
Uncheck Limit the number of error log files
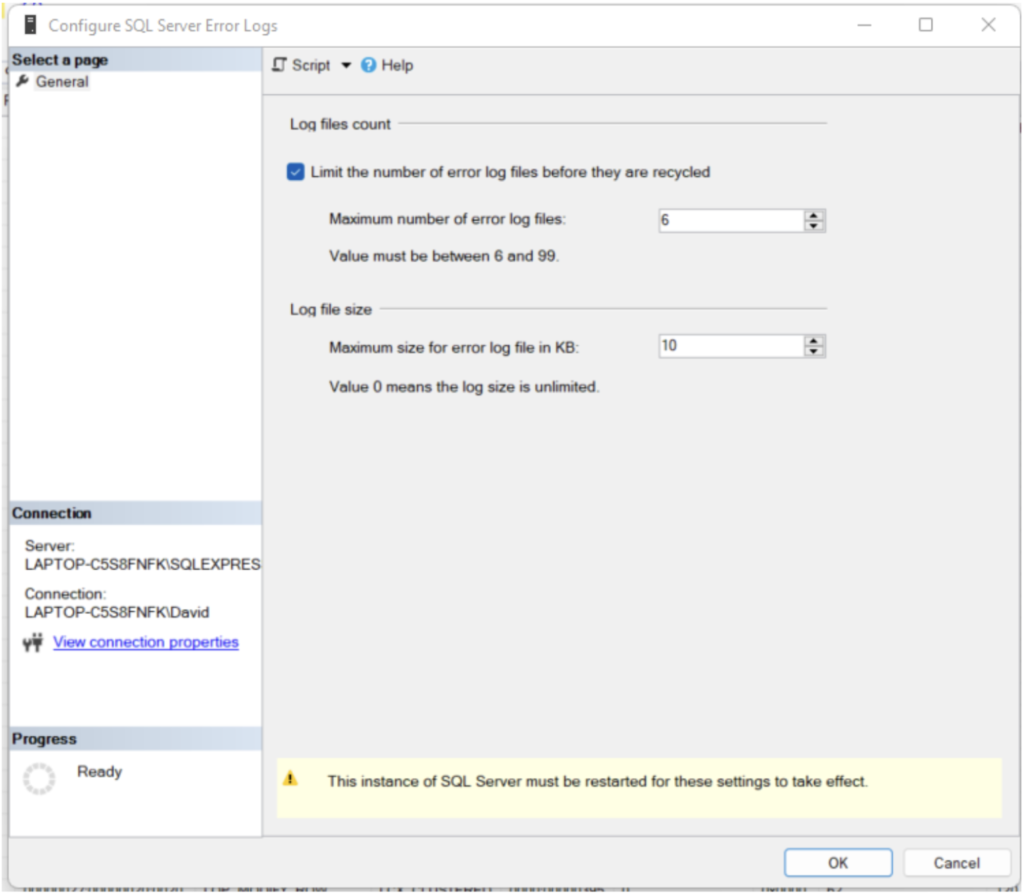pyautogui.click(x=295, y=172)
